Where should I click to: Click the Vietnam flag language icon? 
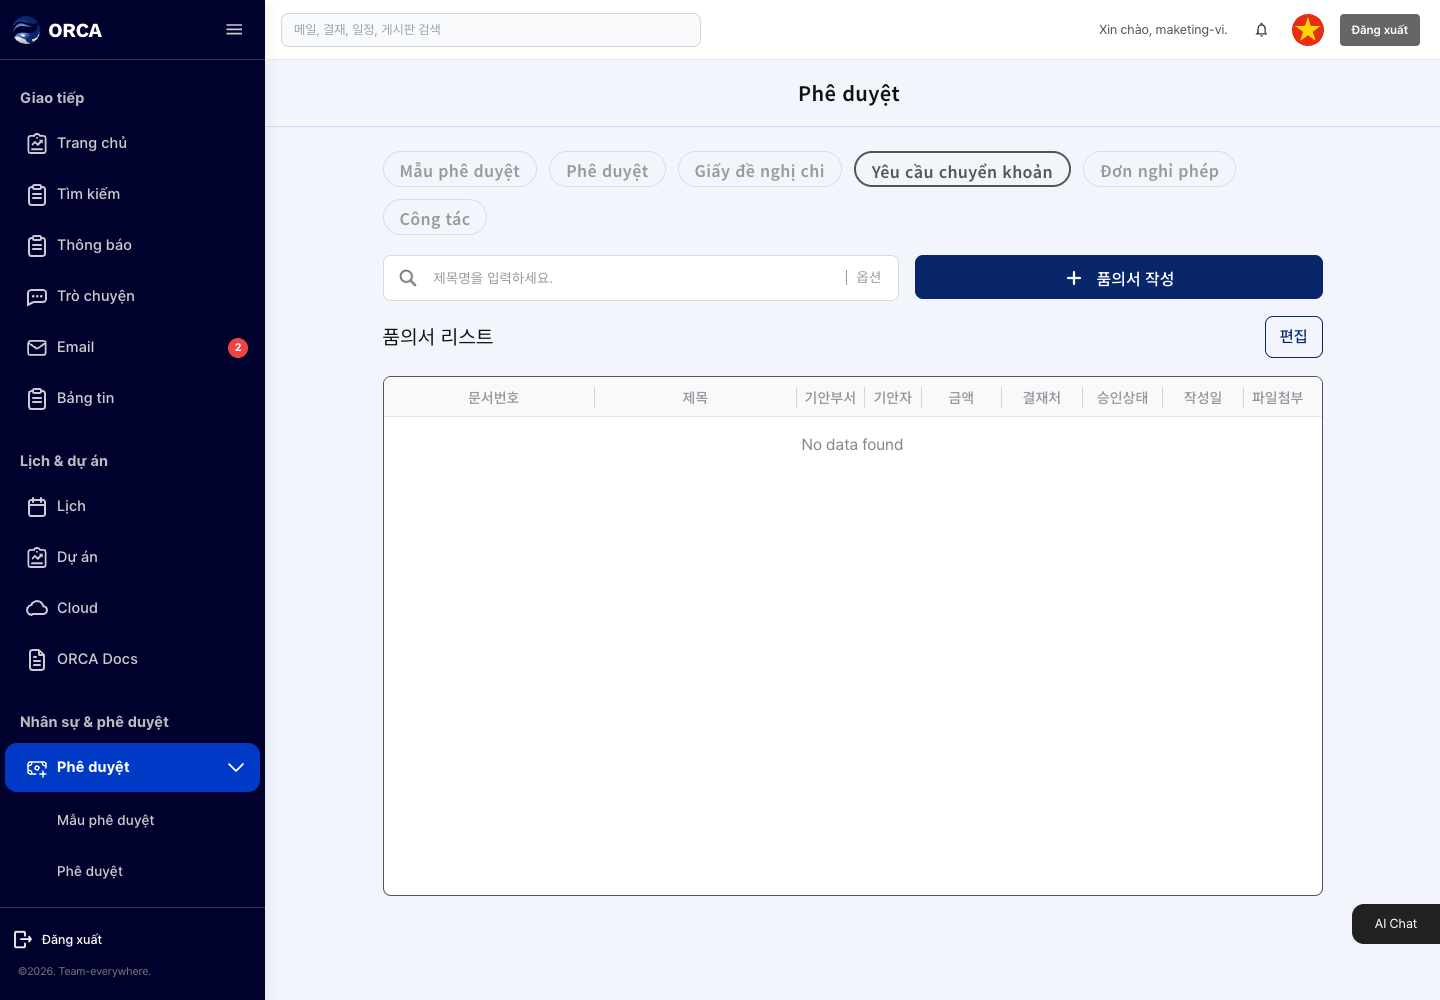coord(1308,30)
